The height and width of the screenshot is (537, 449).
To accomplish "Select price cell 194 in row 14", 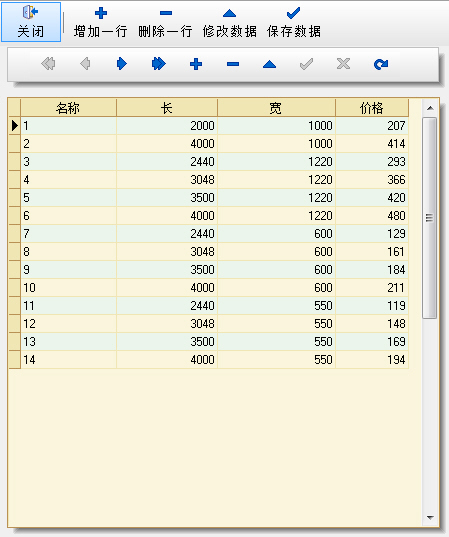I will [372, 360].
